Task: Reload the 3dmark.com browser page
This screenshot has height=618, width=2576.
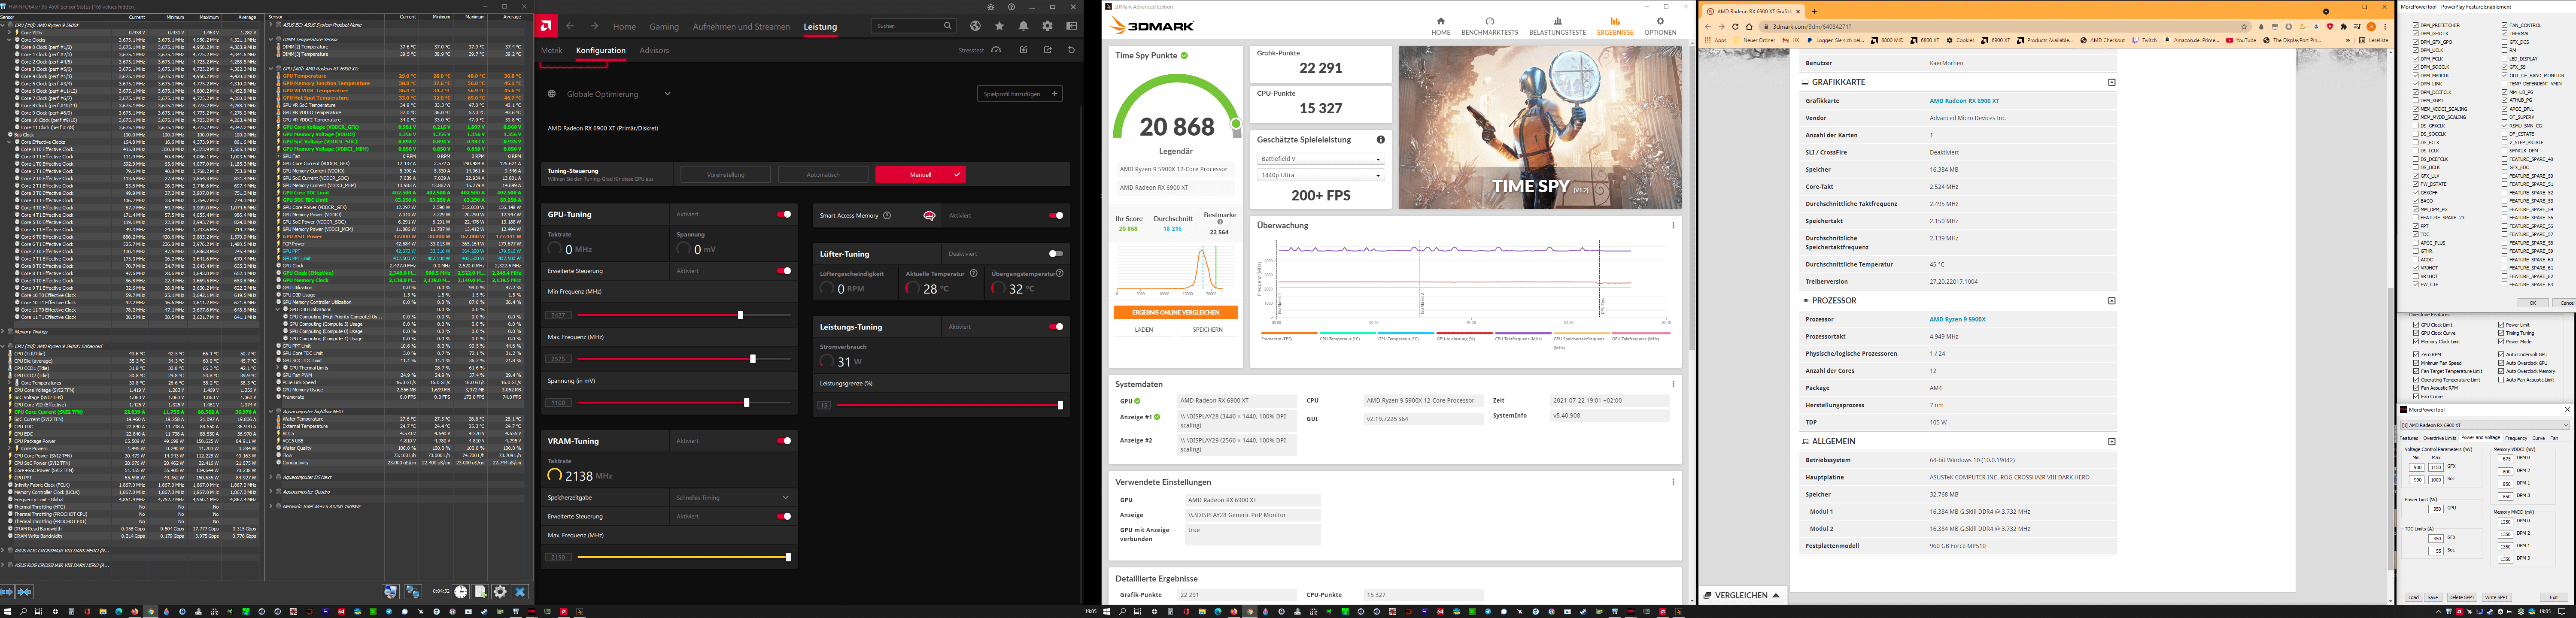Action: tap(1735, 27)
